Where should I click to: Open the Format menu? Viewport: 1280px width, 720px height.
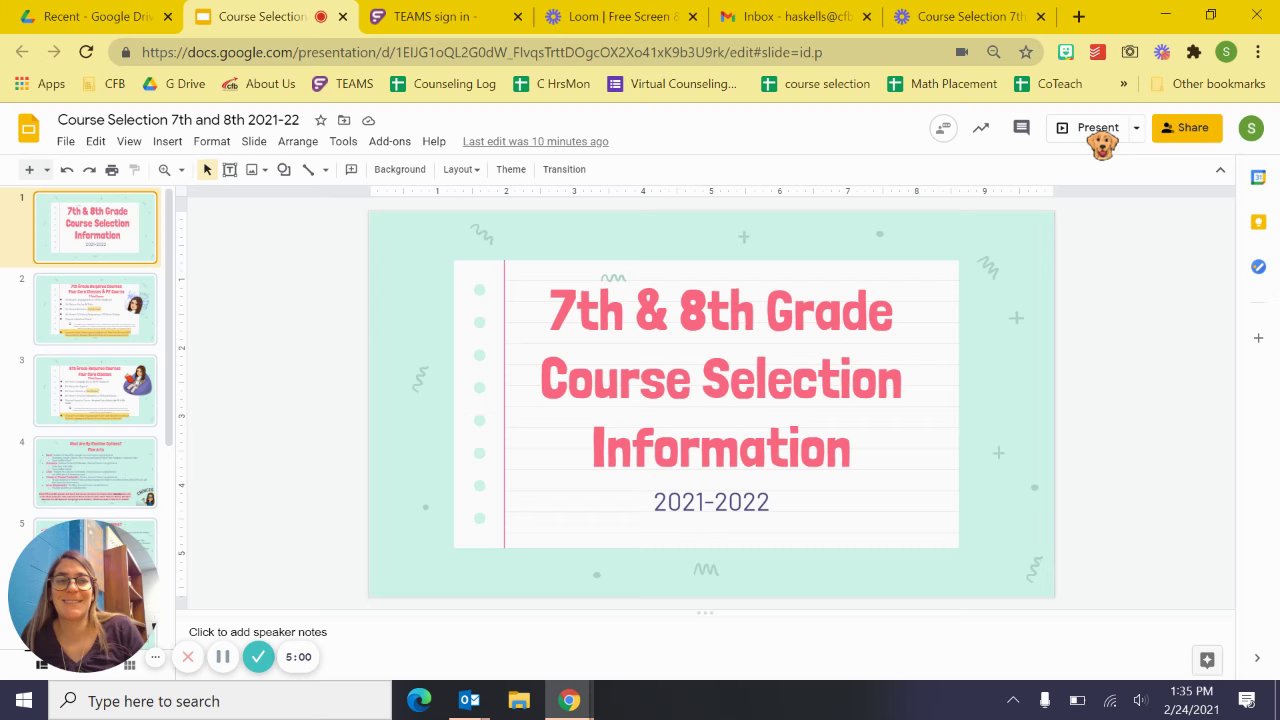coord(212,142)
